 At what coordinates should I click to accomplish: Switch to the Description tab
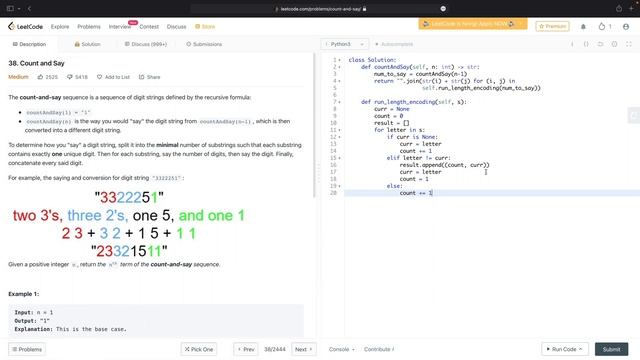[x=29, y=44]
